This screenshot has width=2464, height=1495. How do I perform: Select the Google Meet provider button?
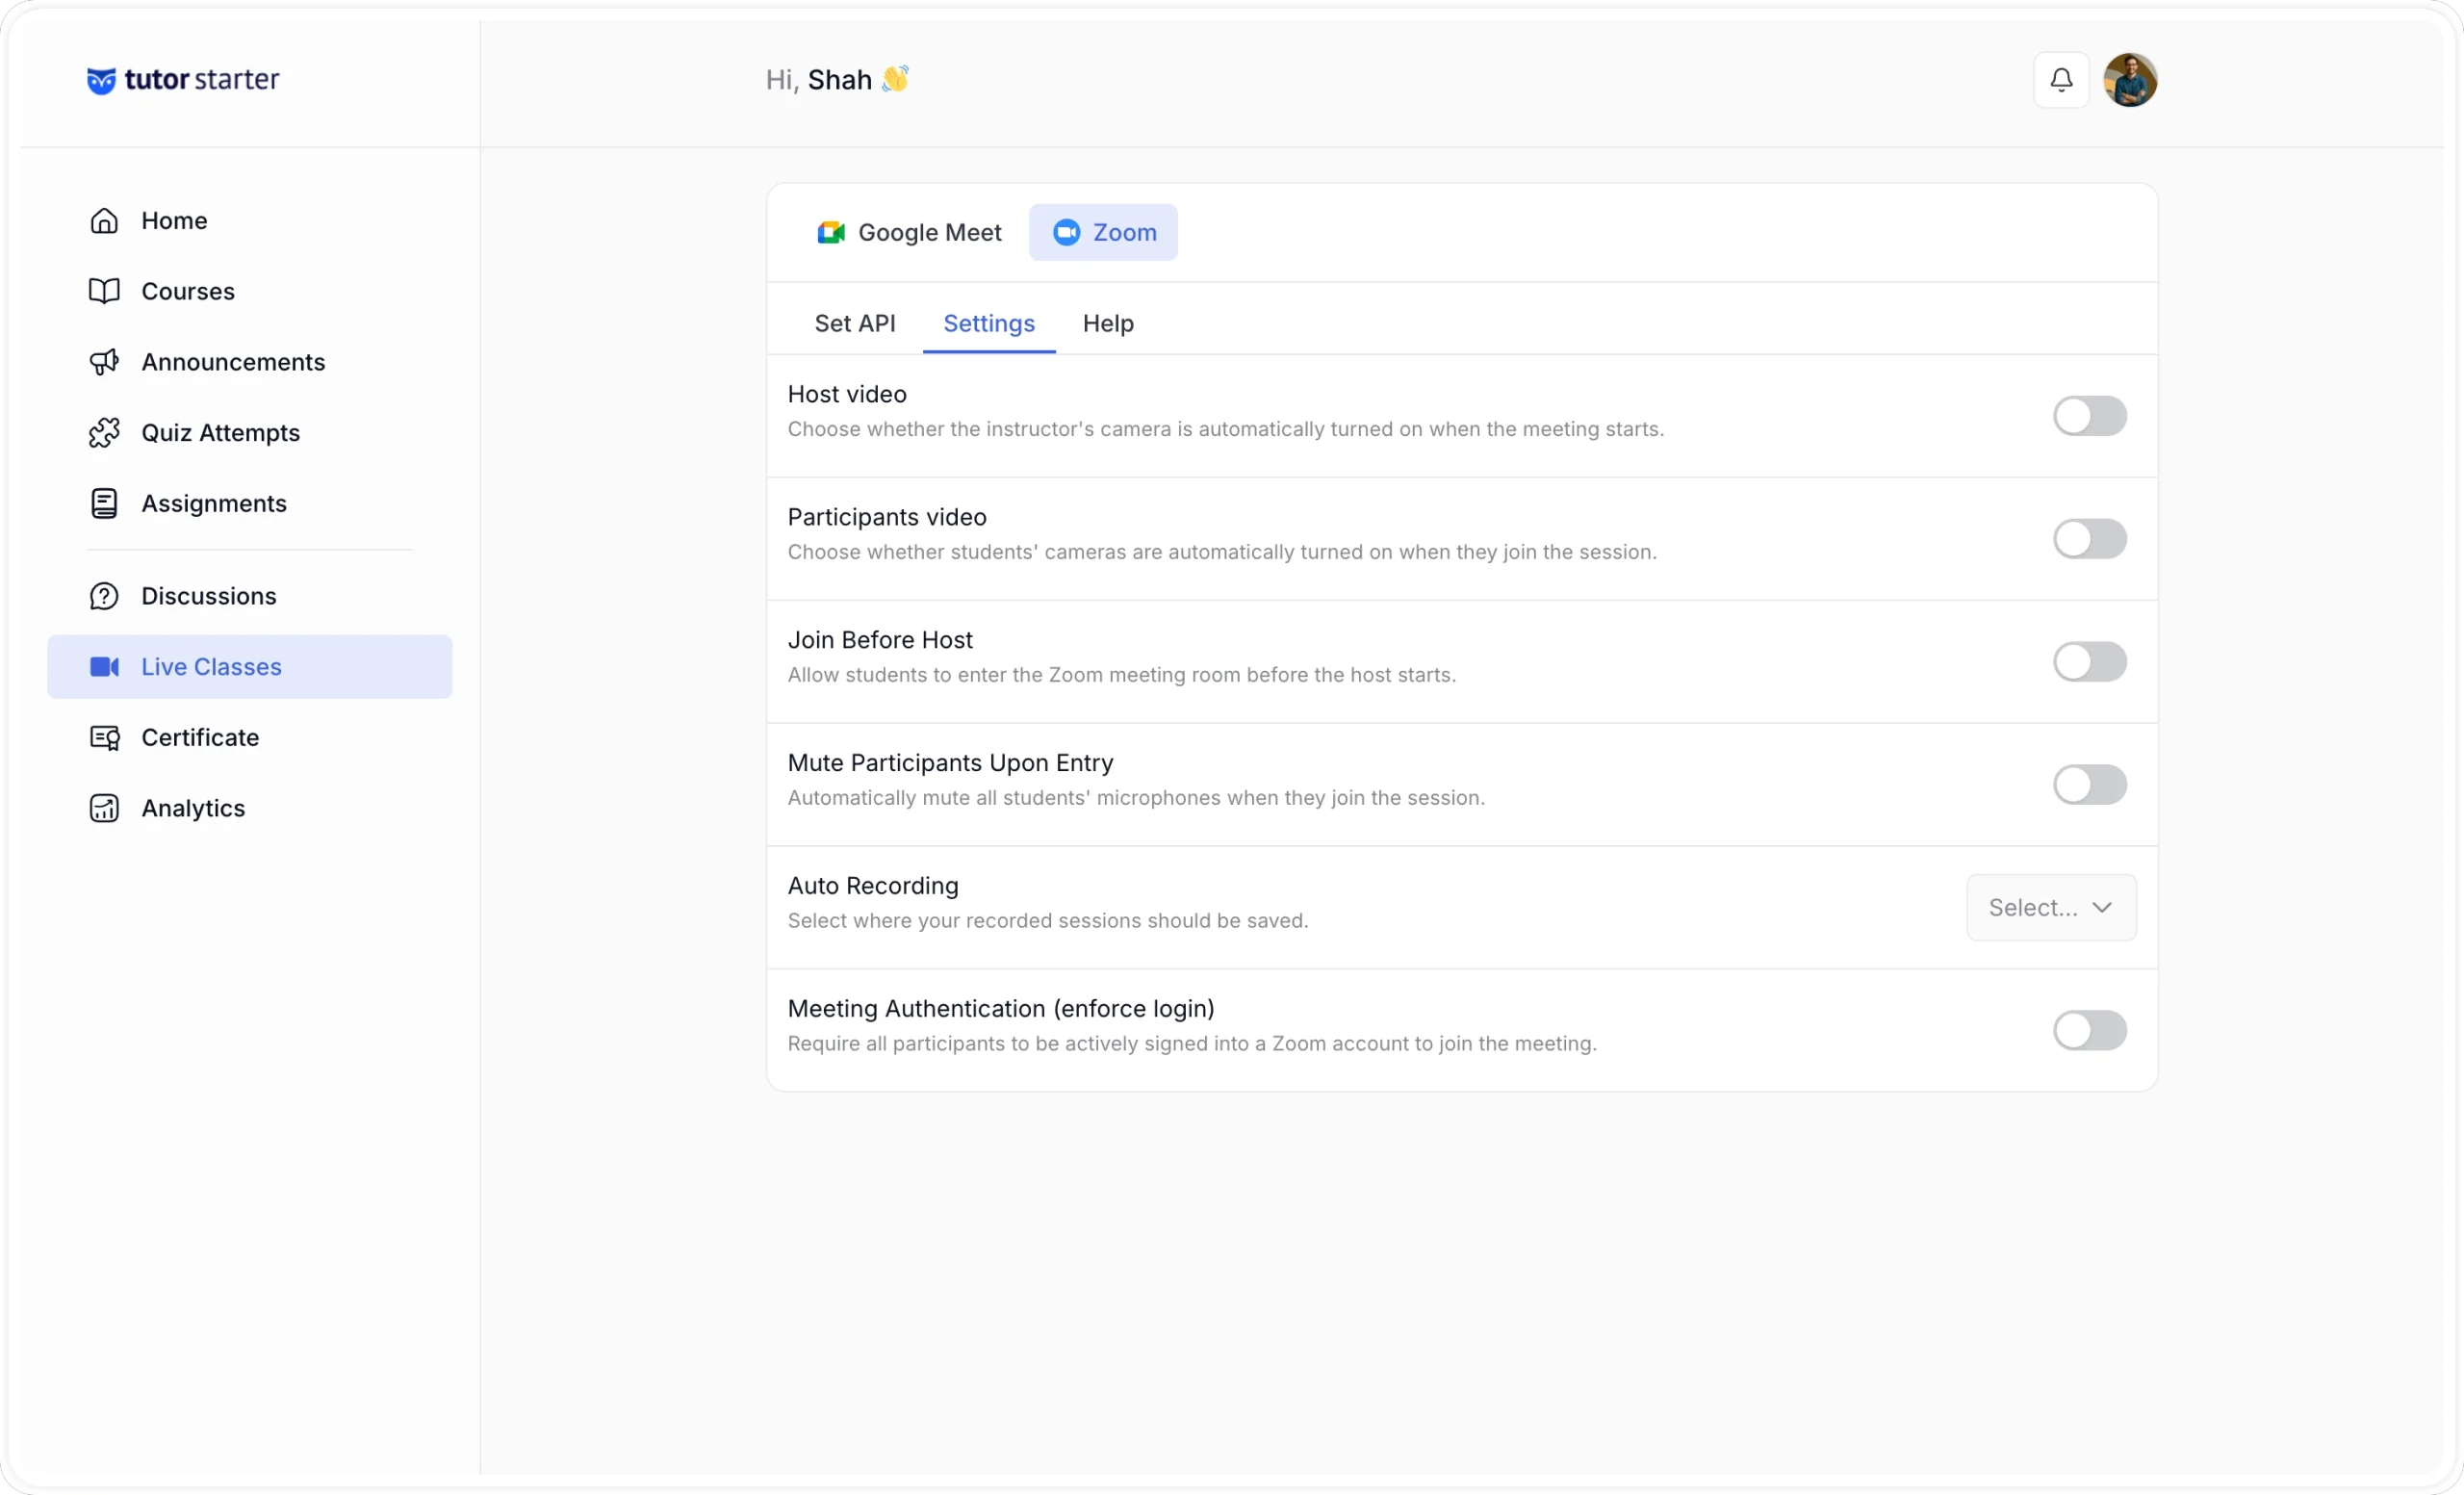[909, 233]
